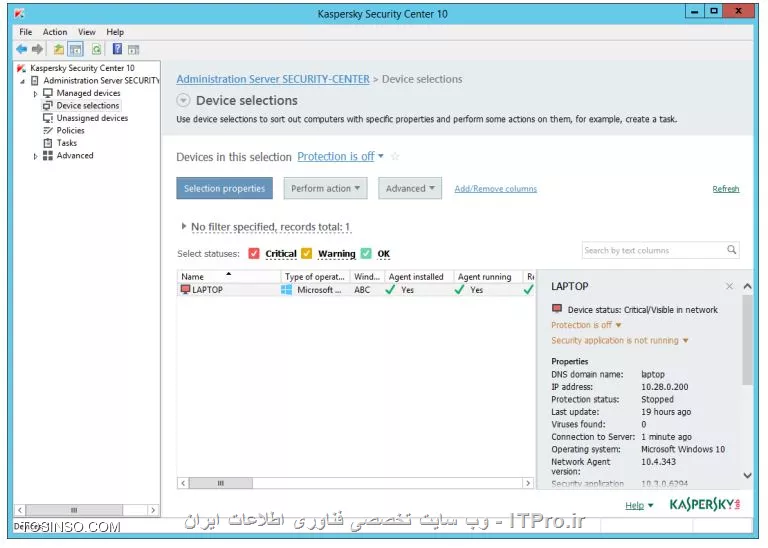Close the LAPTOP details panel with the X

(729, 286)
